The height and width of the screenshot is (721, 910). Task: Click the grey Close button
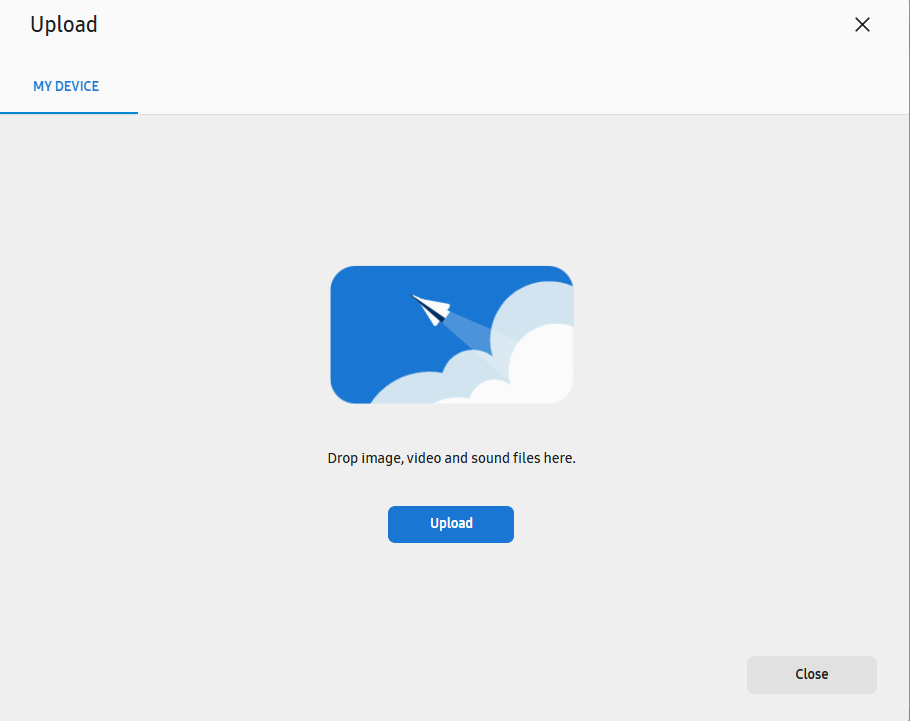(811, 675)
